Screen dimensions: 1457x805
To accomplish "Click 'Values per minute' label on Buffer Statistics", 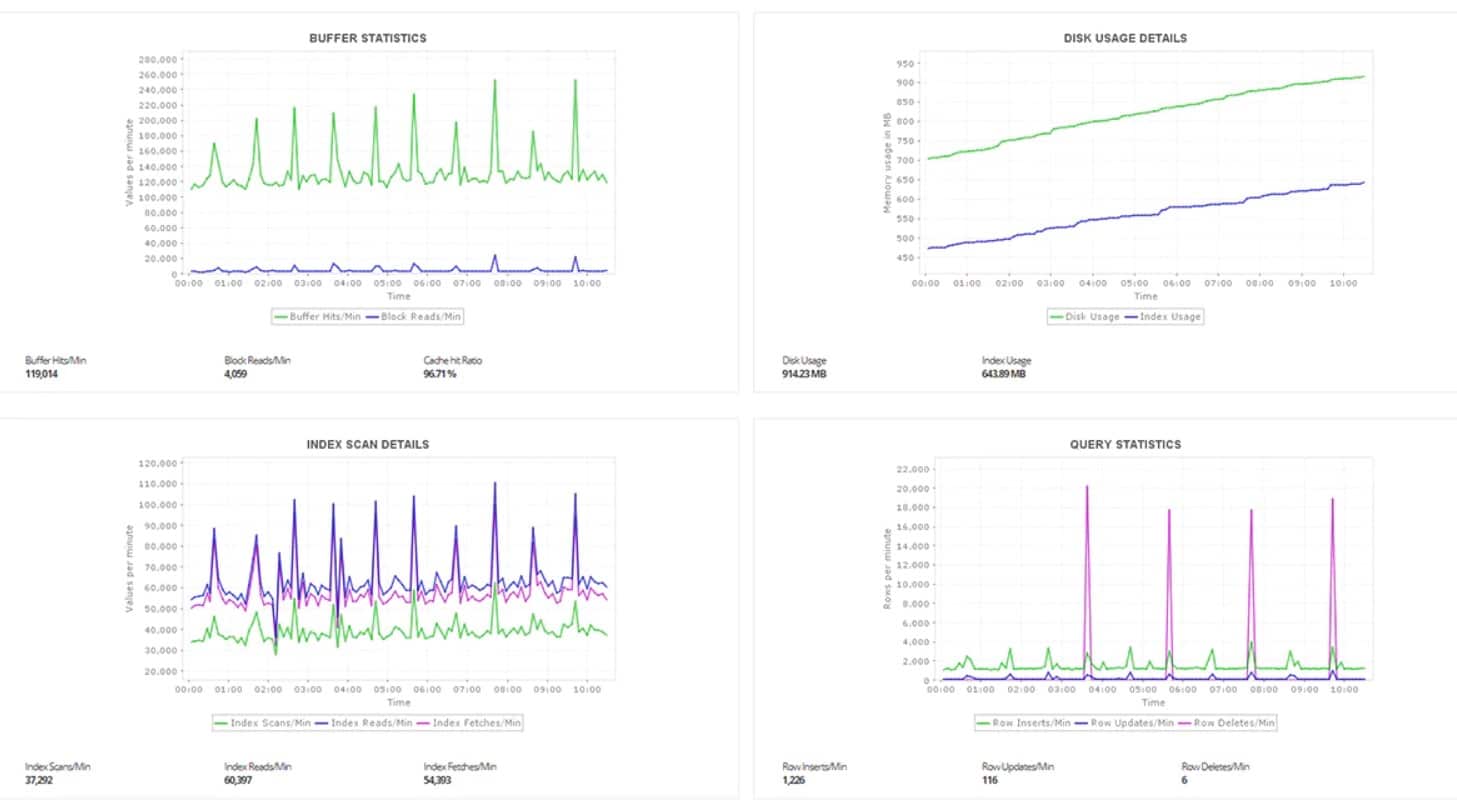I will pyautogui.click(x=128, y=165).
